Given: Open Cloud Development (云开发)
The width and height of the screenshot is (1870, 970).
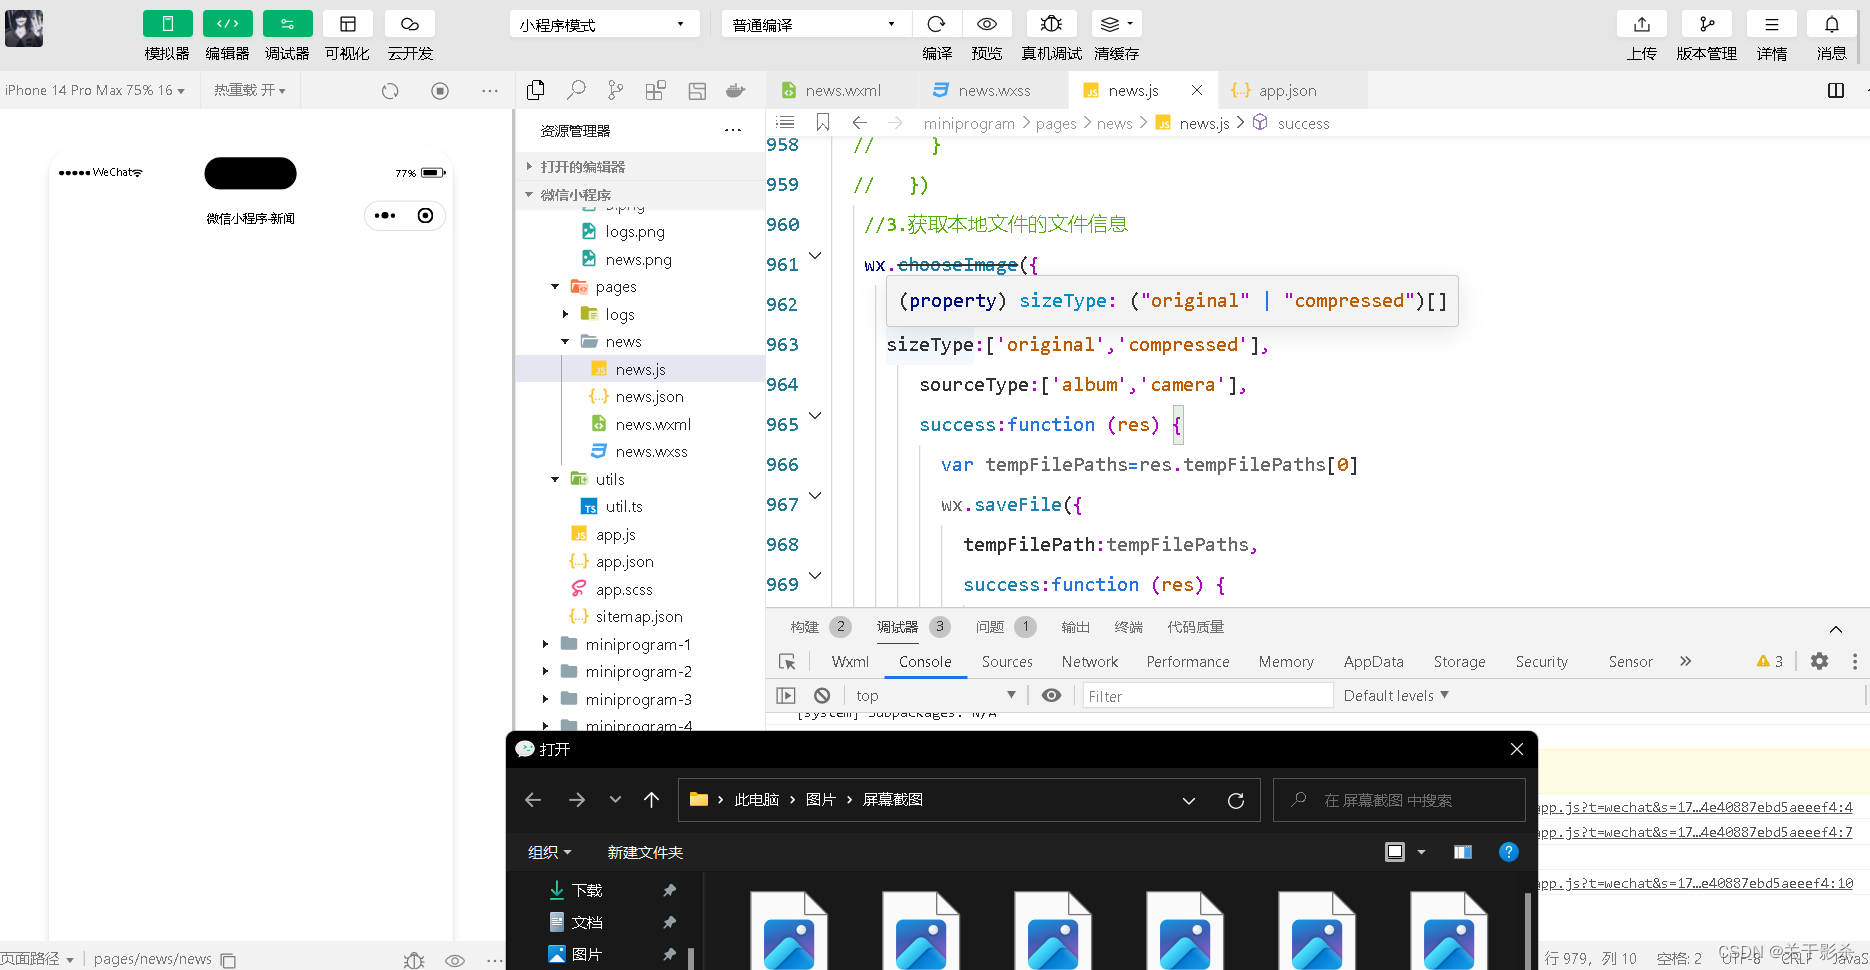Looking at the screenshot, I should pos(410,24).
